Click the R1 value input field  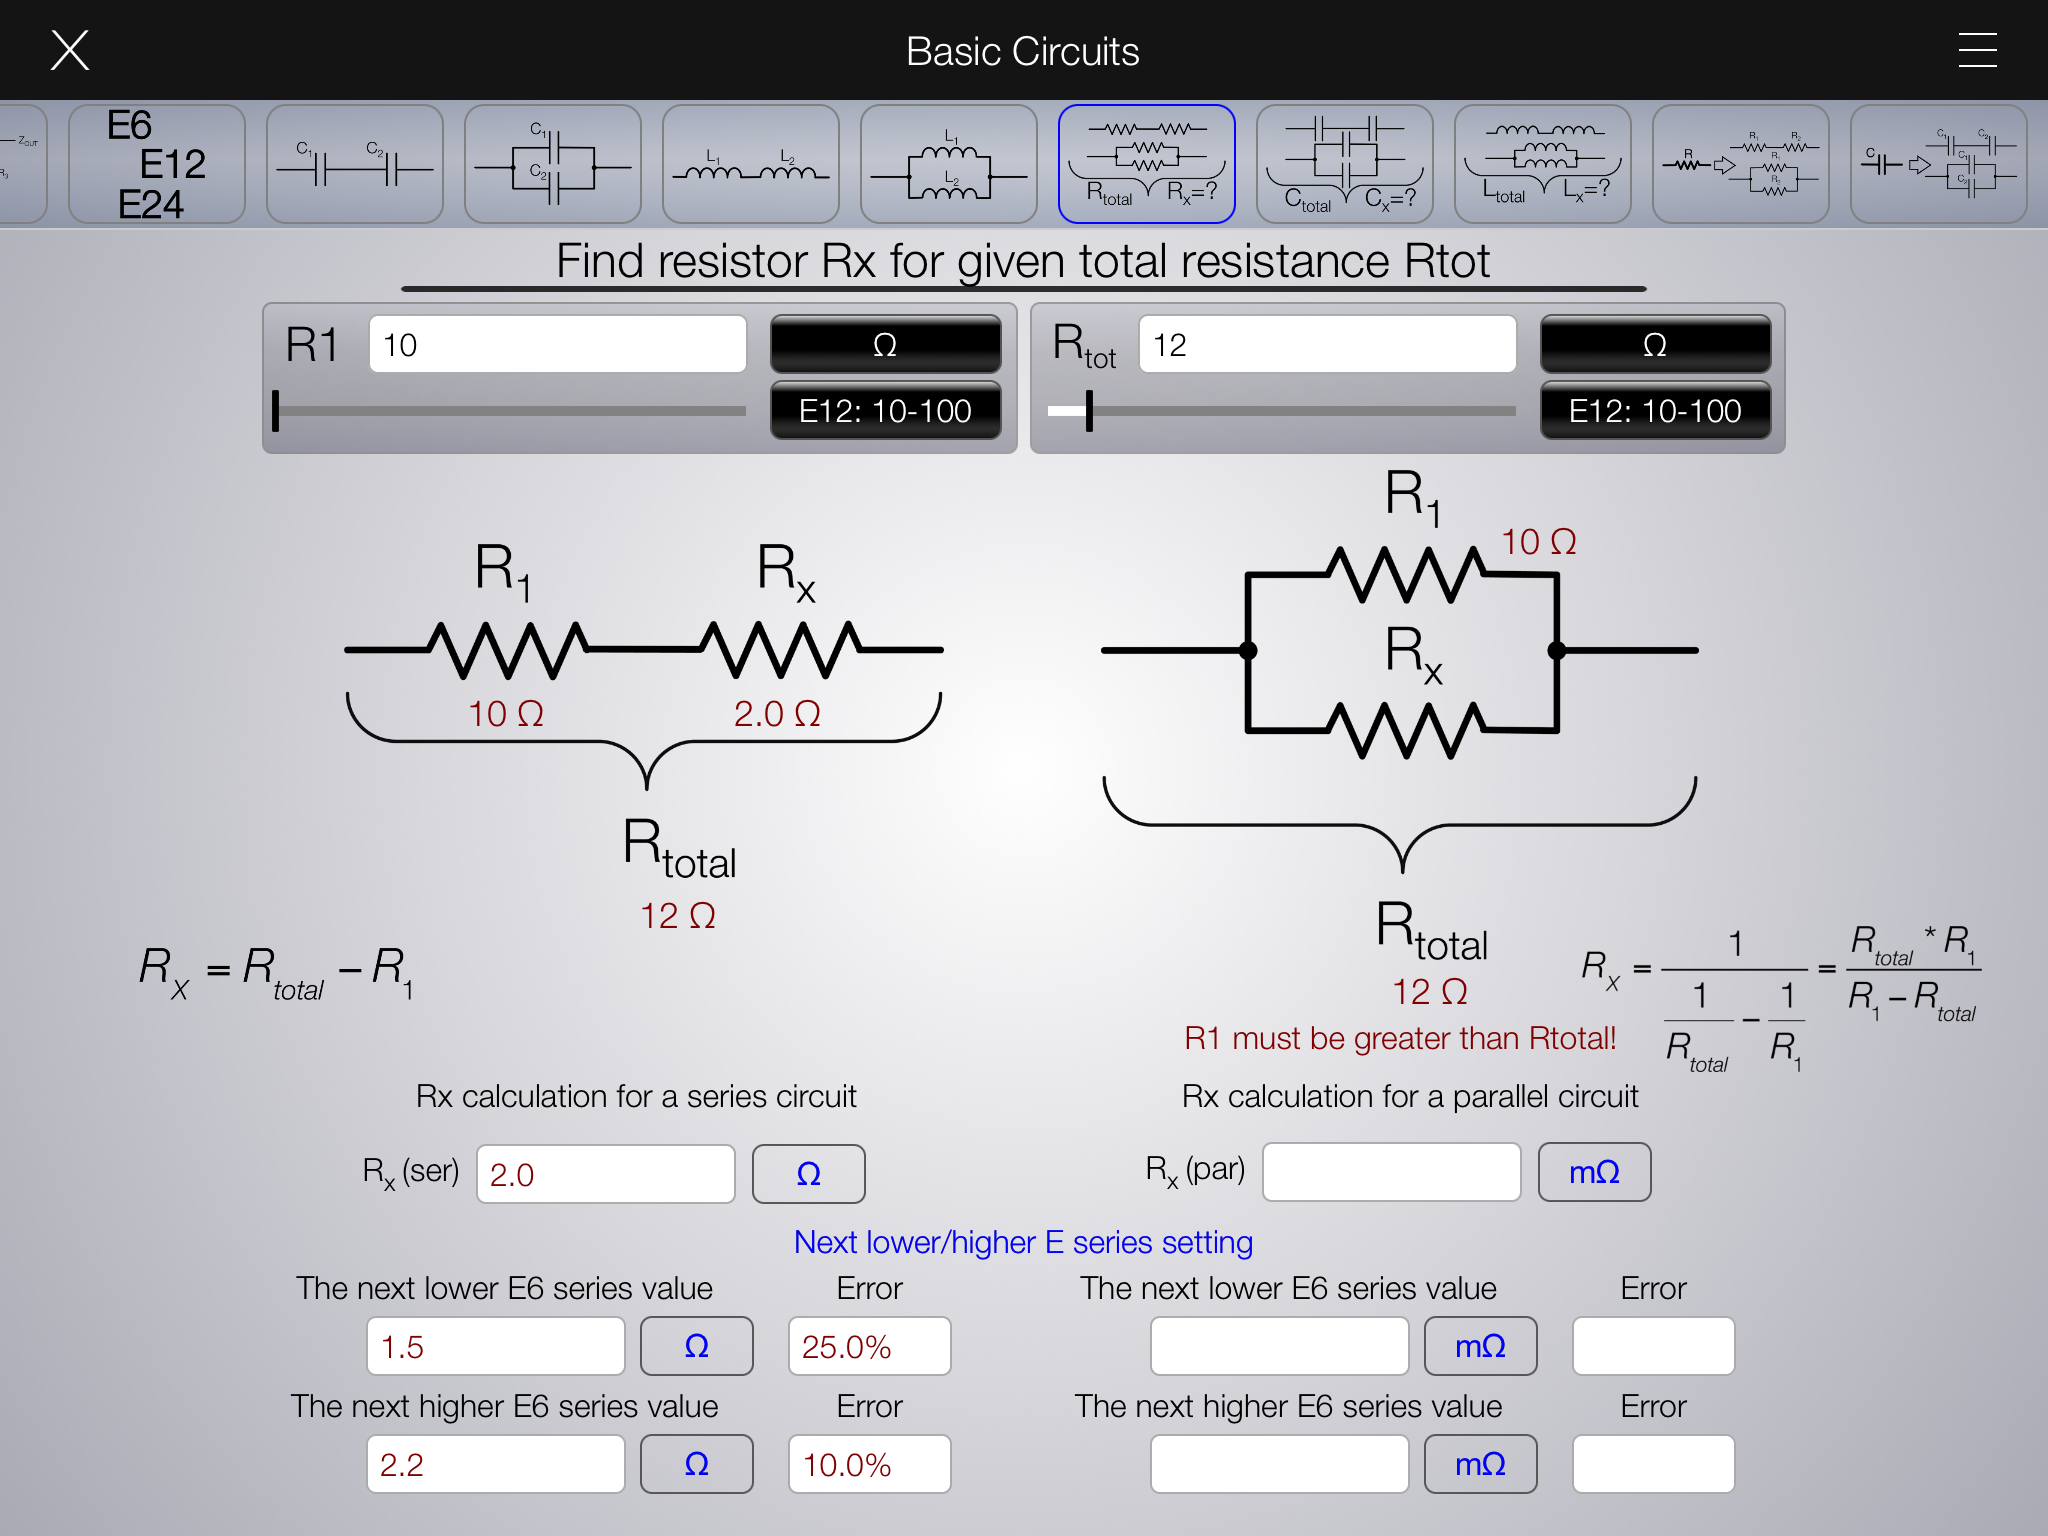tap(557, 344)
